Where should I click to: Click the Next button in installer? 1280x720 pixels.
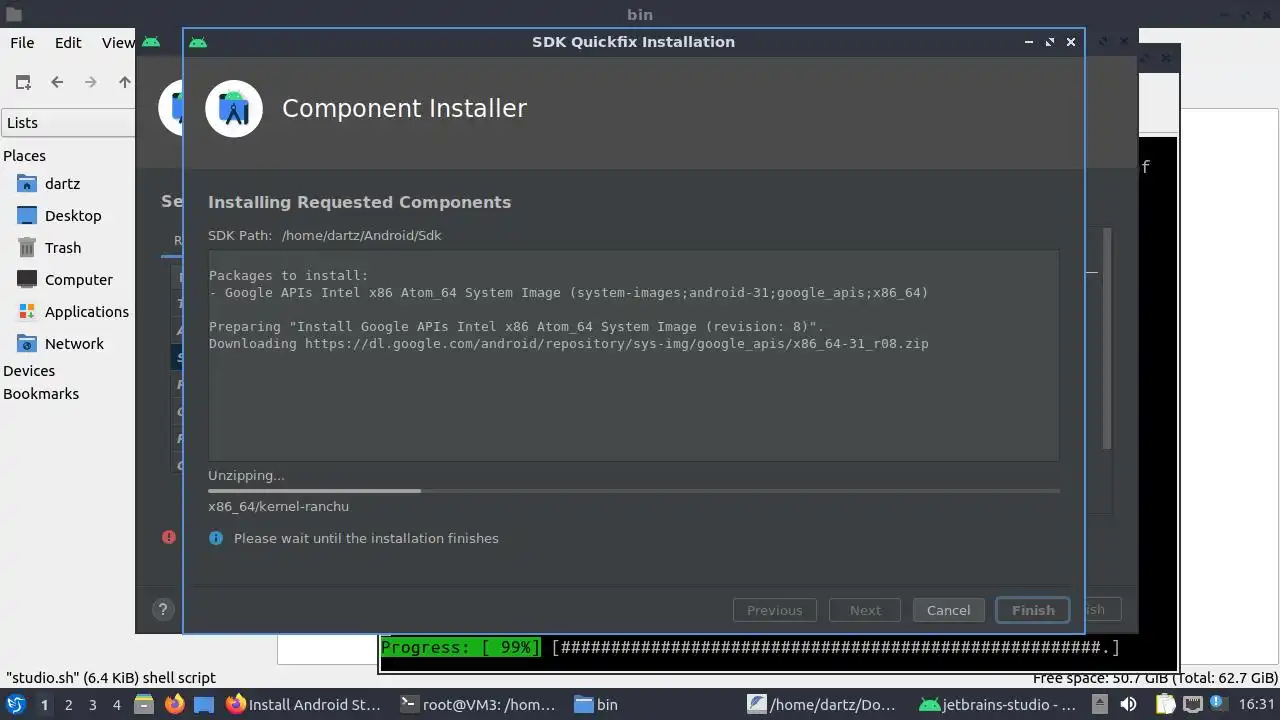click(865, 610)
